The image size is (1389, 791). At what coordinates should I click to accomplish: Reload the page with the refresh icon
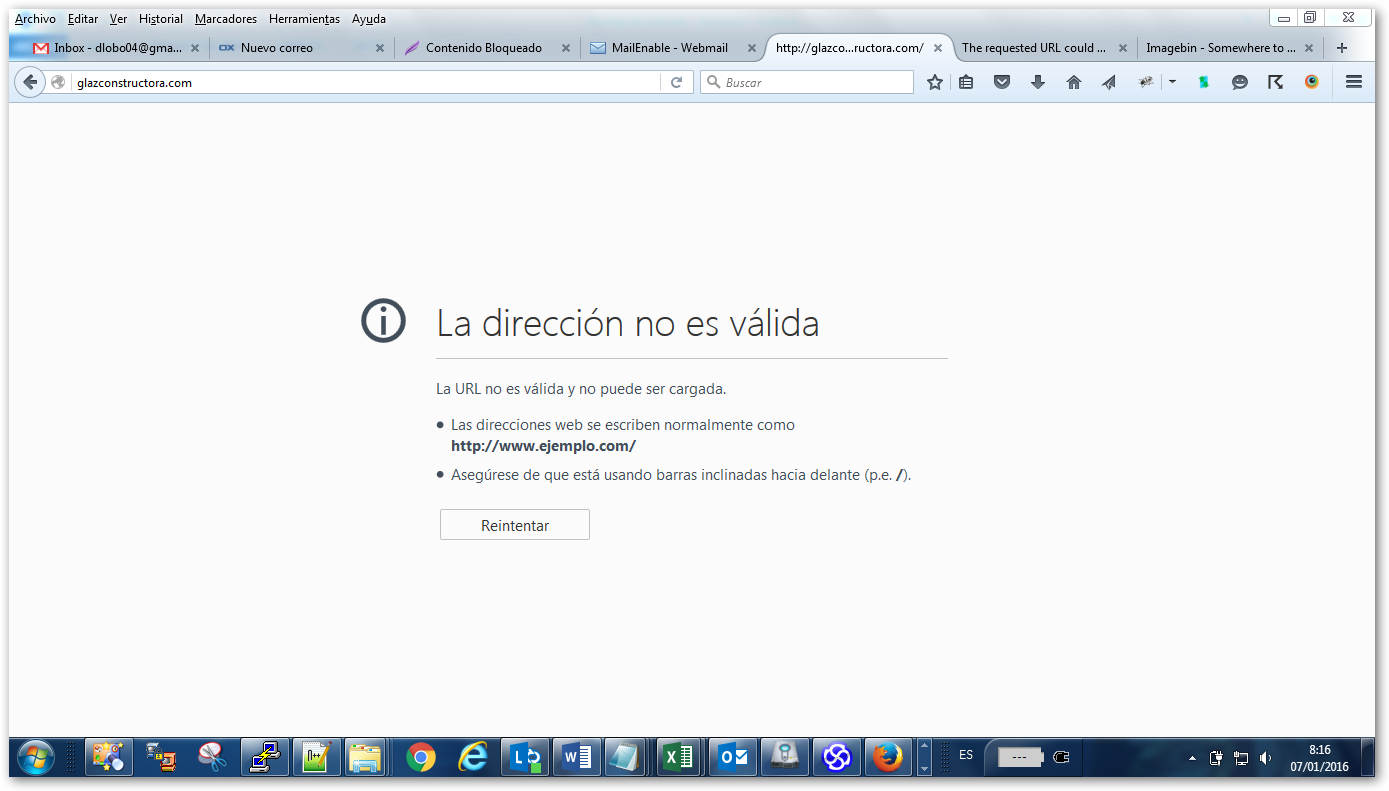point(676,83)
